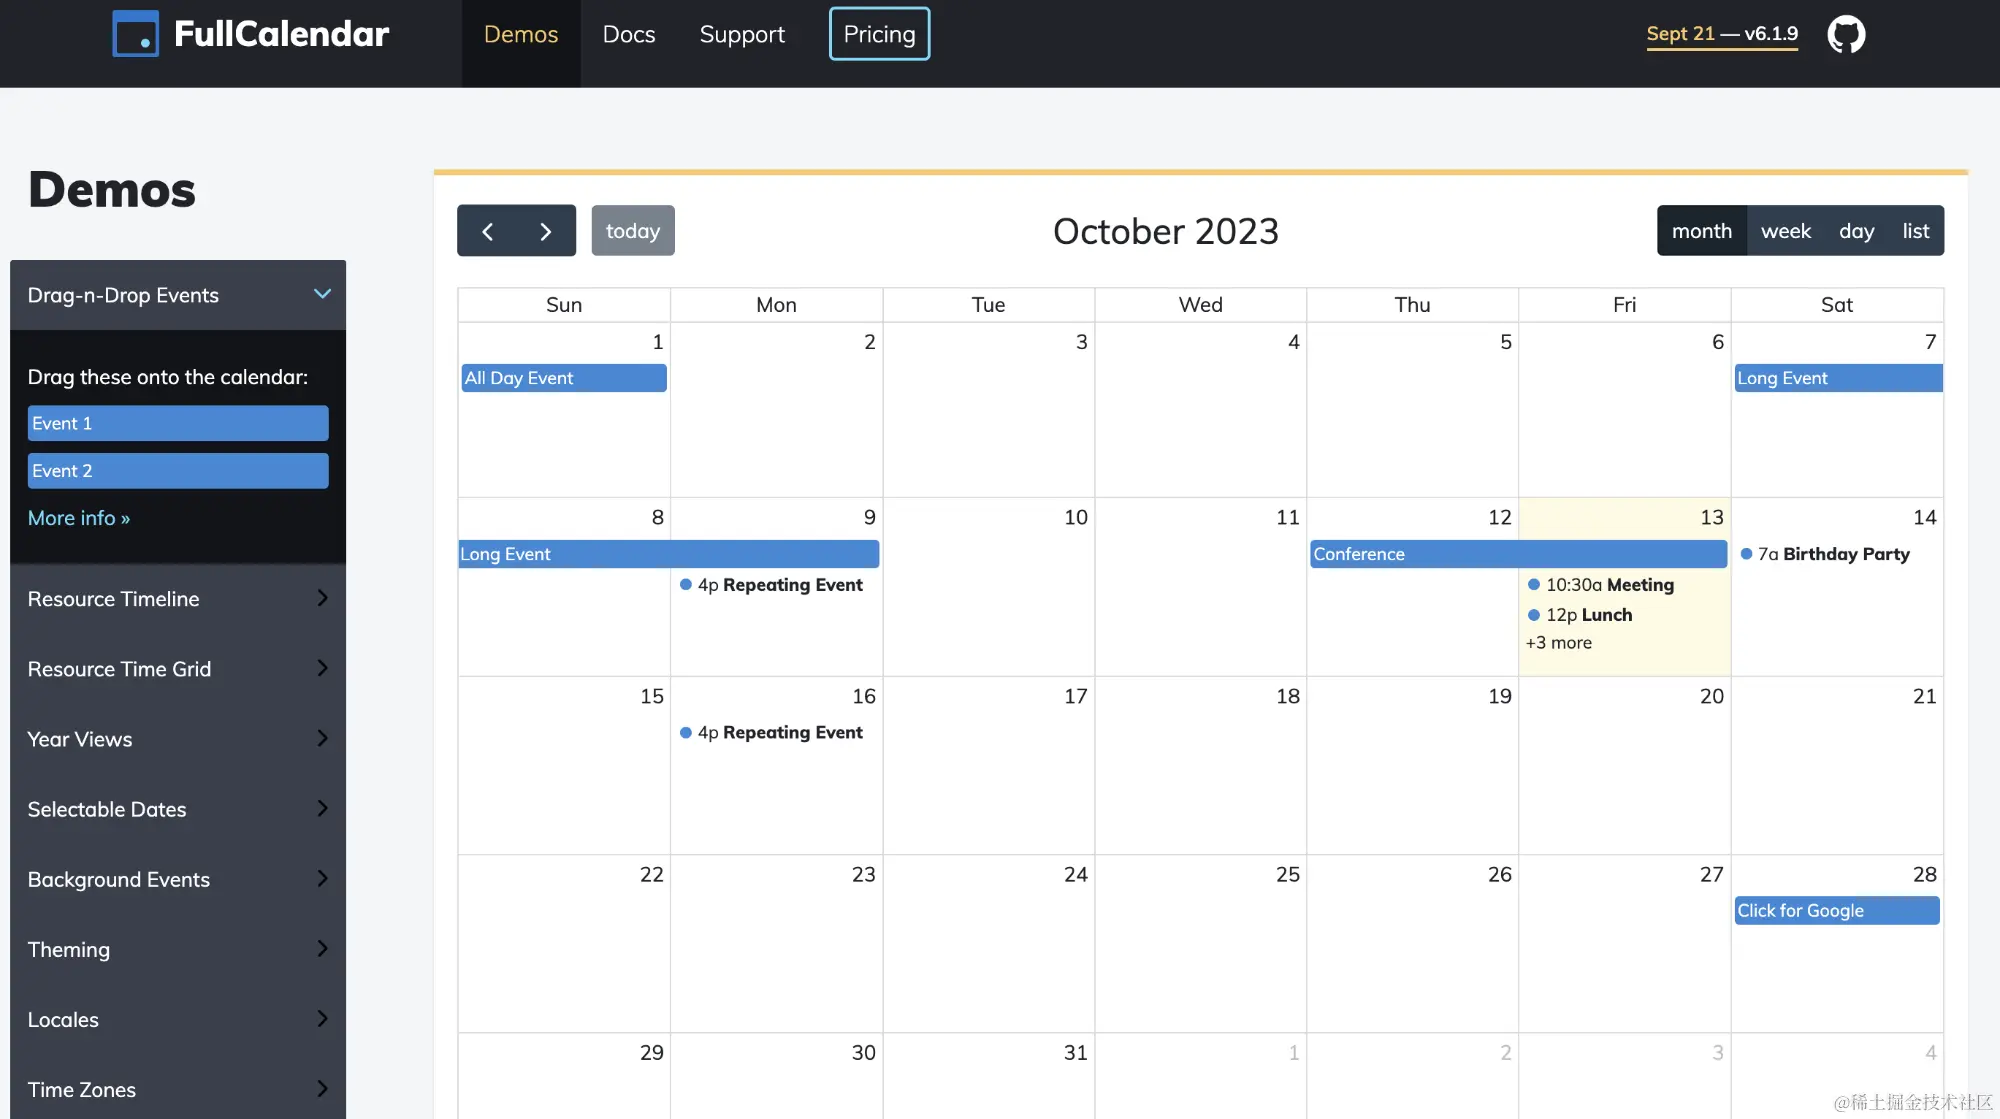The height and width of the screenshot is (1119, 2000).
Task: Switch to day view
Action: point(1856,231)
